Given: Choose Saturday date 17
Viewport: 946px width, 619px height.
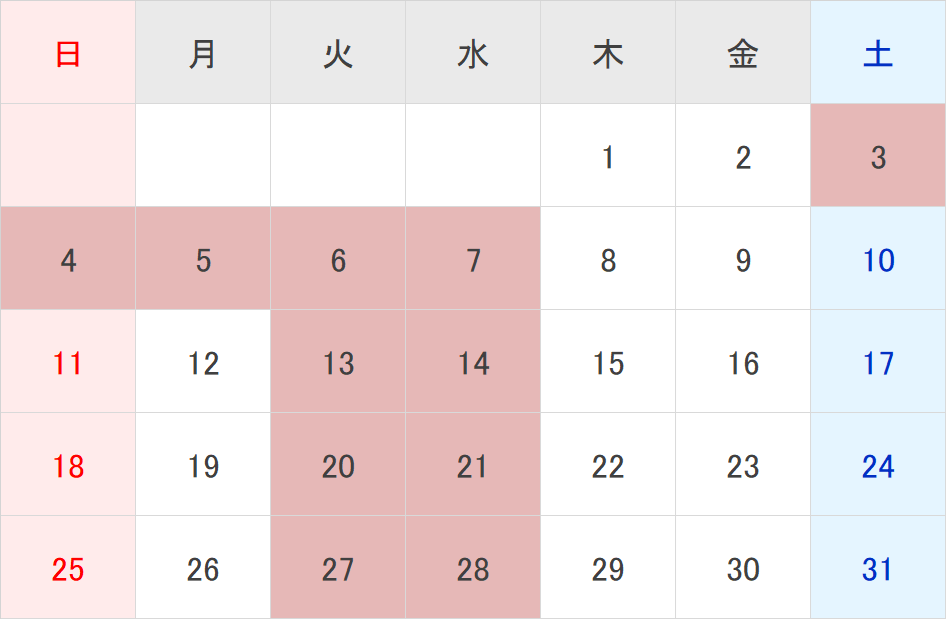Looking at the screenshot, I should [x=878, y=362].
